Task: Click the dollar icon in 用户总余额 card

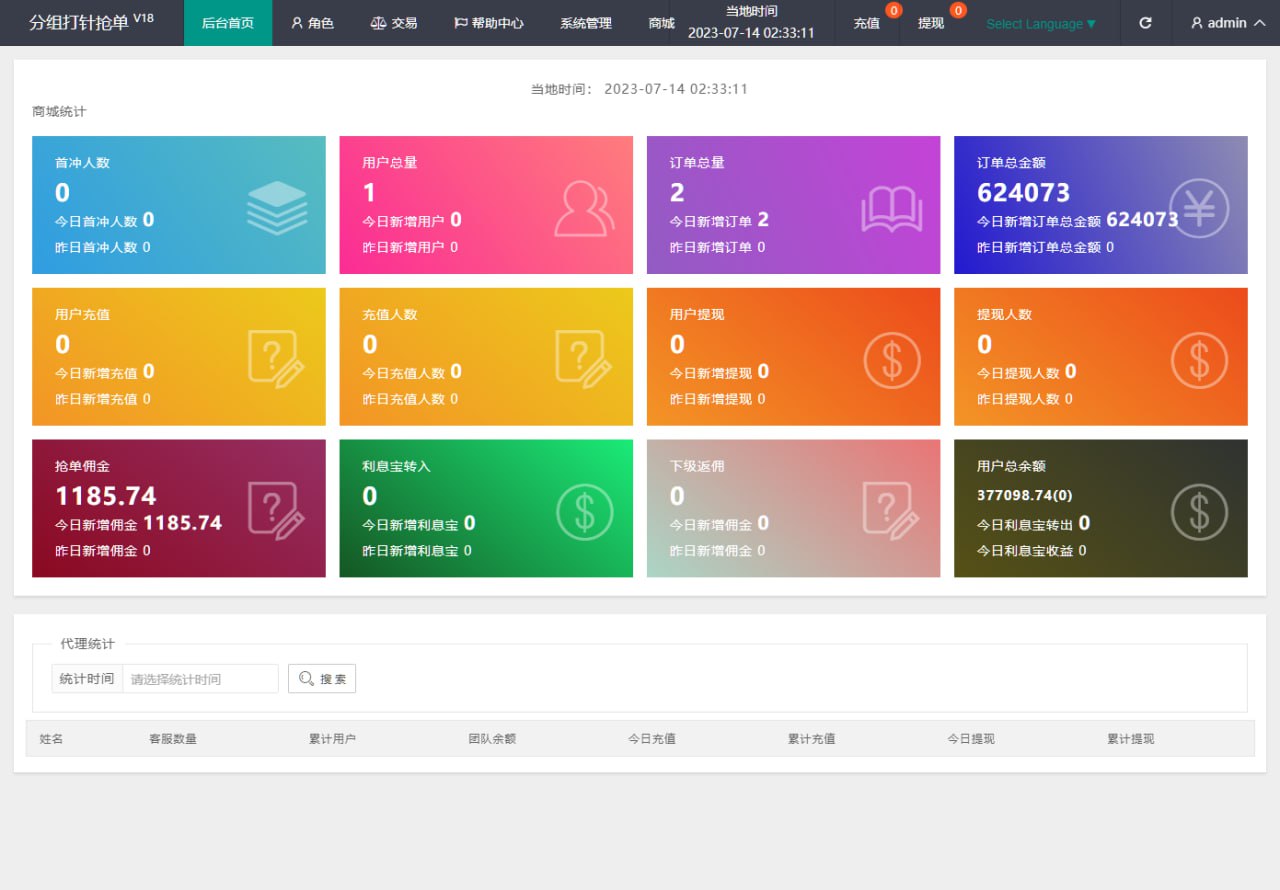Action: (1199, 512)
